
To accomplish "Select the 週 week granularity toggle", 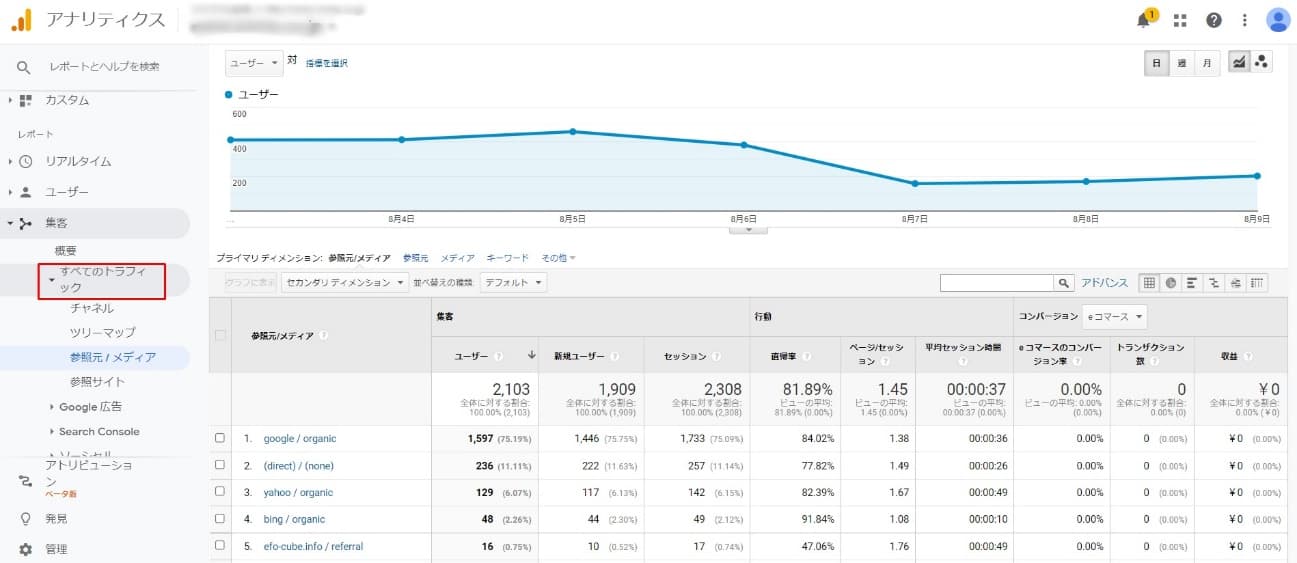I will [1182, 63].
